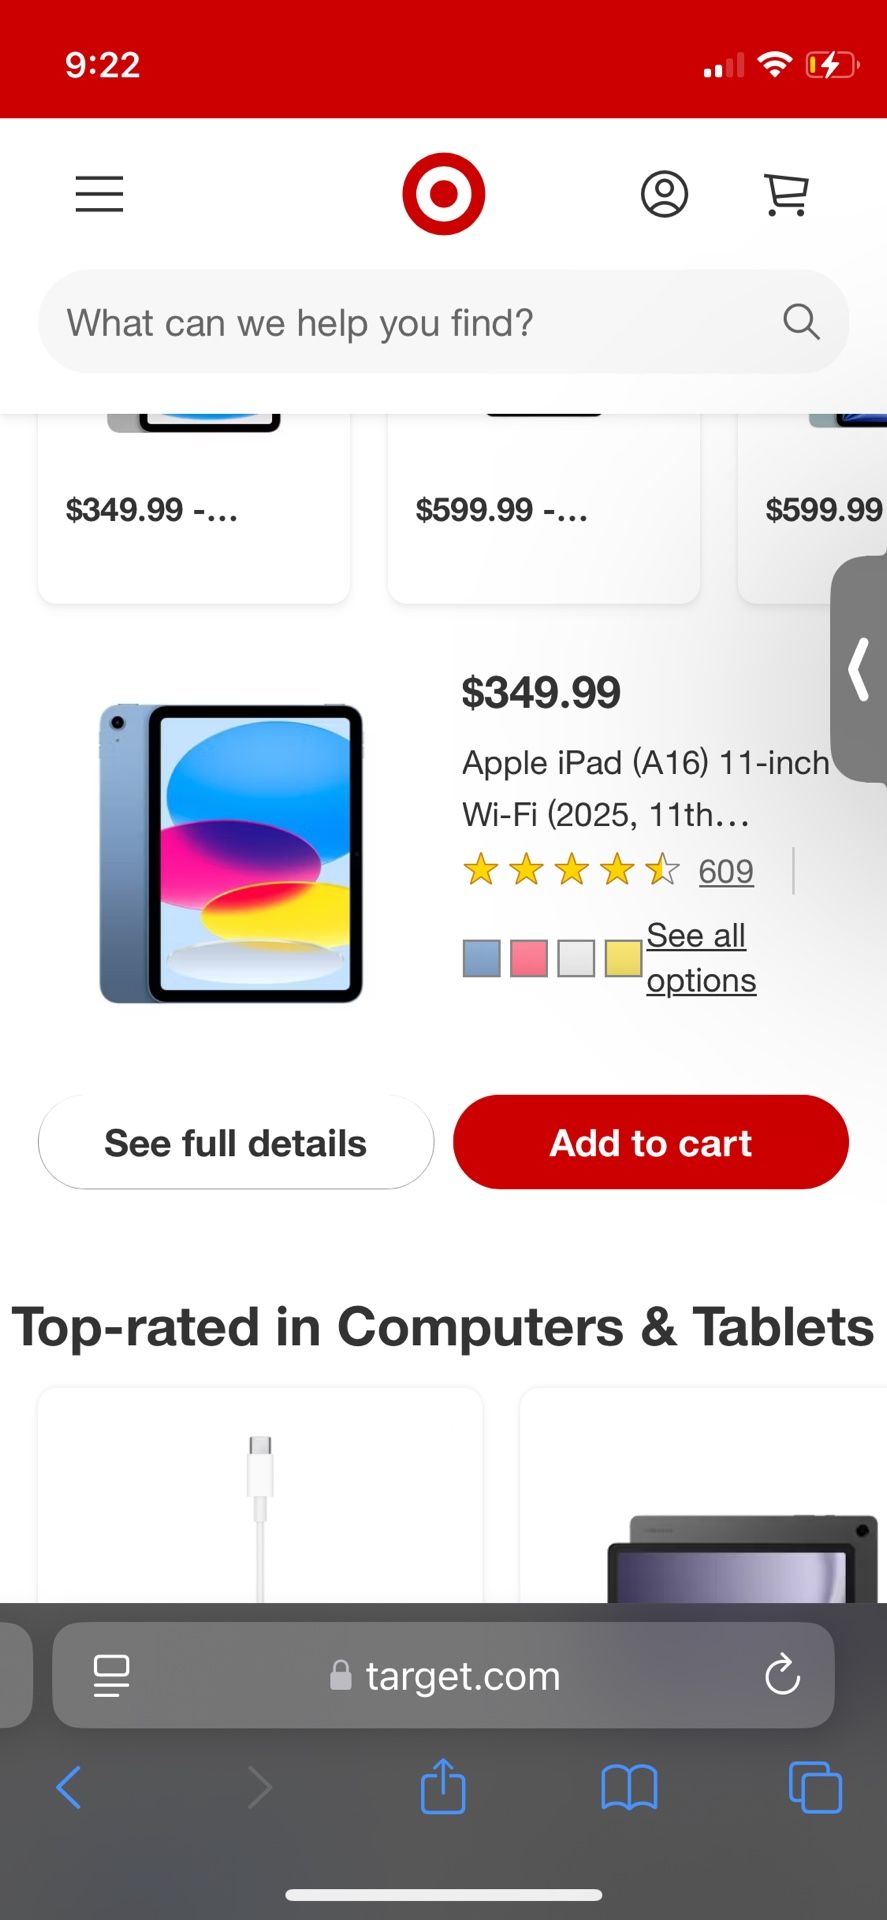Tap the search magnifier icon
The height and width of the screenshot is (1920, 887).
tap(801, 322)
